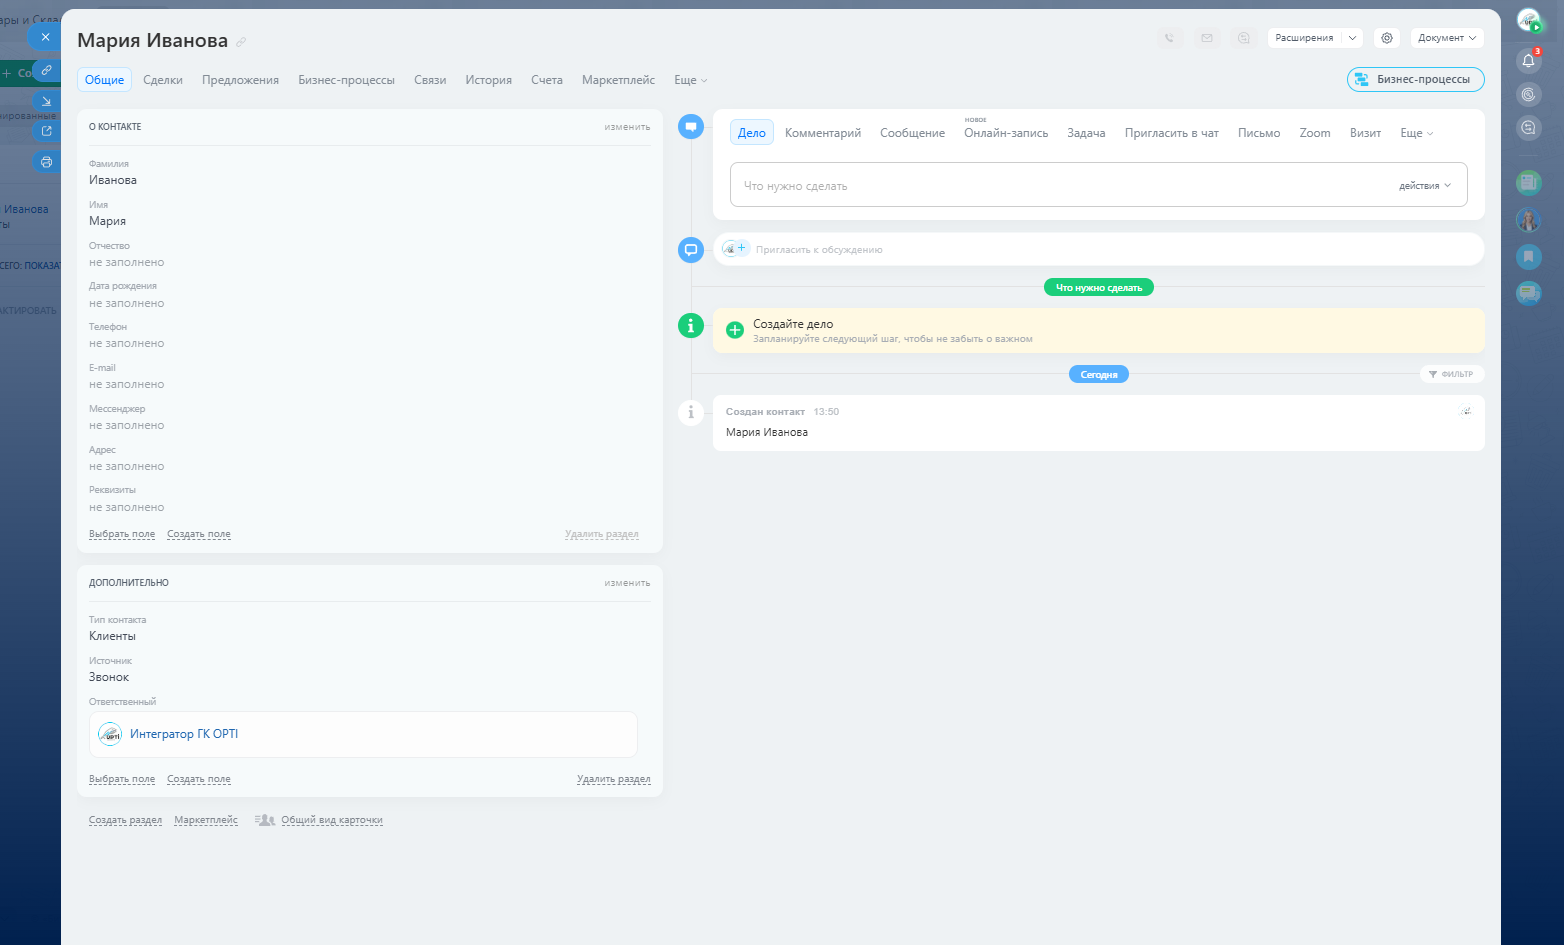Open the действия dropdown in the activity field
This screenshot has width=1564, height=945.
[x=1424, y=186]
